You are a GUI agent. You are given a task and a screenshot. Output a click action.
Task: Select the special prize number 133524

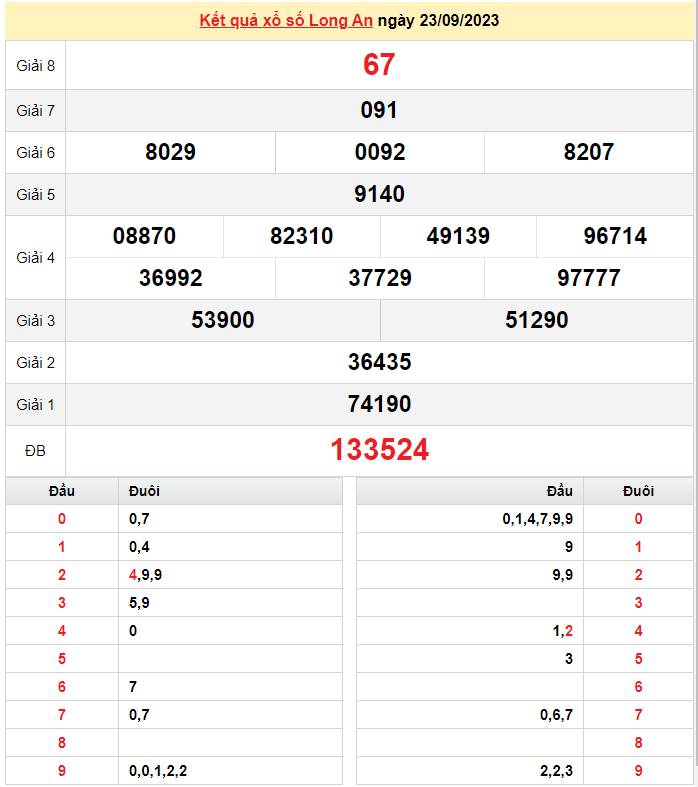[x=379, y=450]
